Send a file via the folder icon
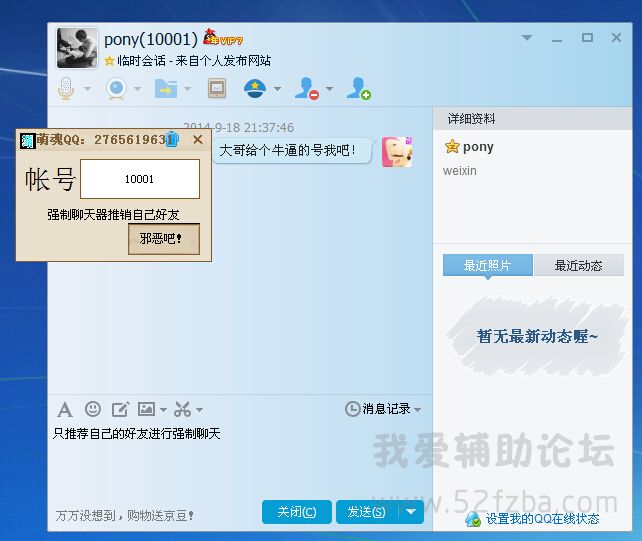Image resolution: width=642 pixels, height=541 pixels. [x=166, y=88]
